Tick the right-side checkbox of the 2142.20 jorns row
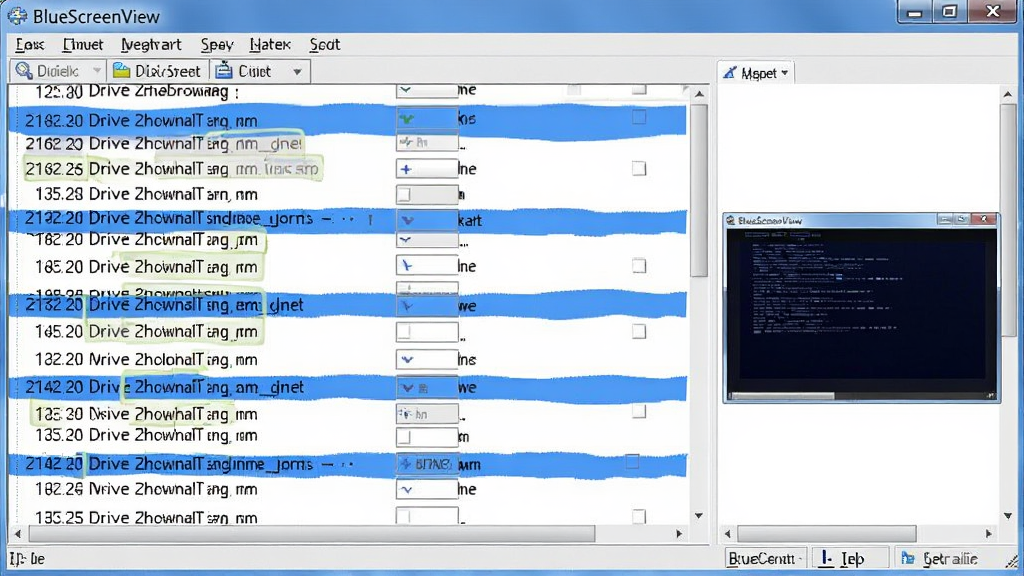 coord(632,462)
